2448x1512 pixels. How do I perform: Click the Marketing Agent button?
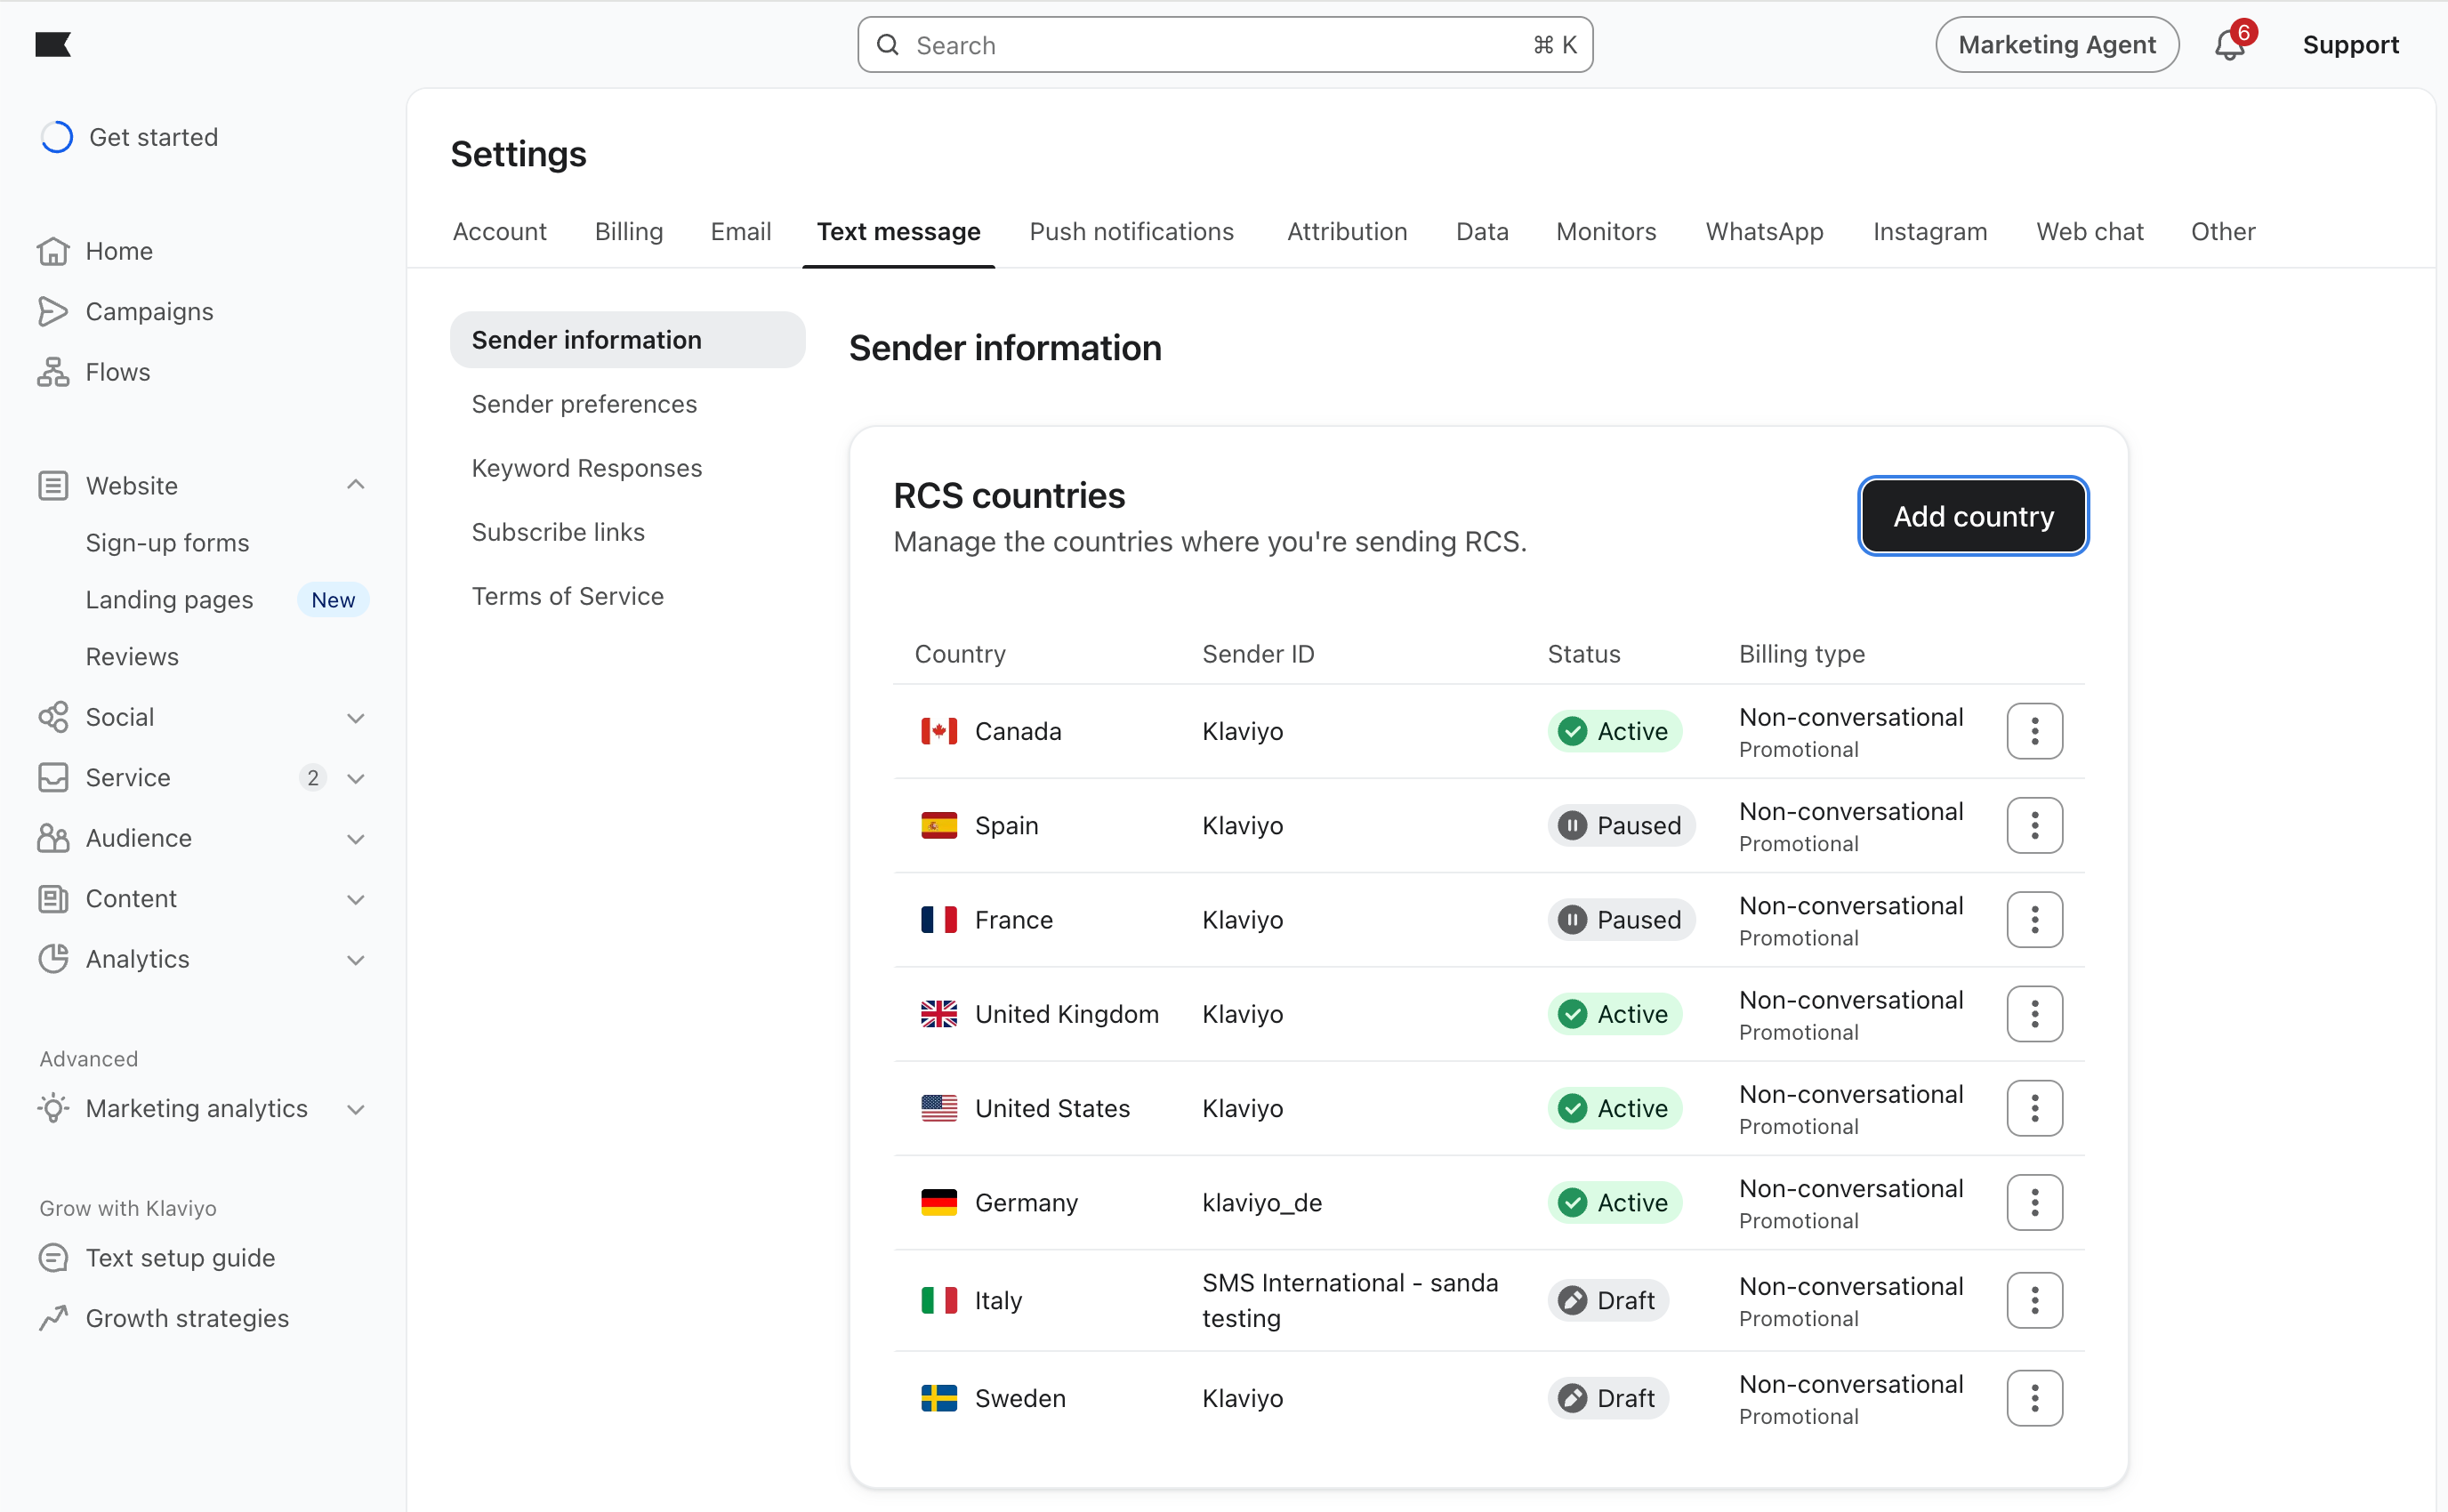tap(2056, 45)
